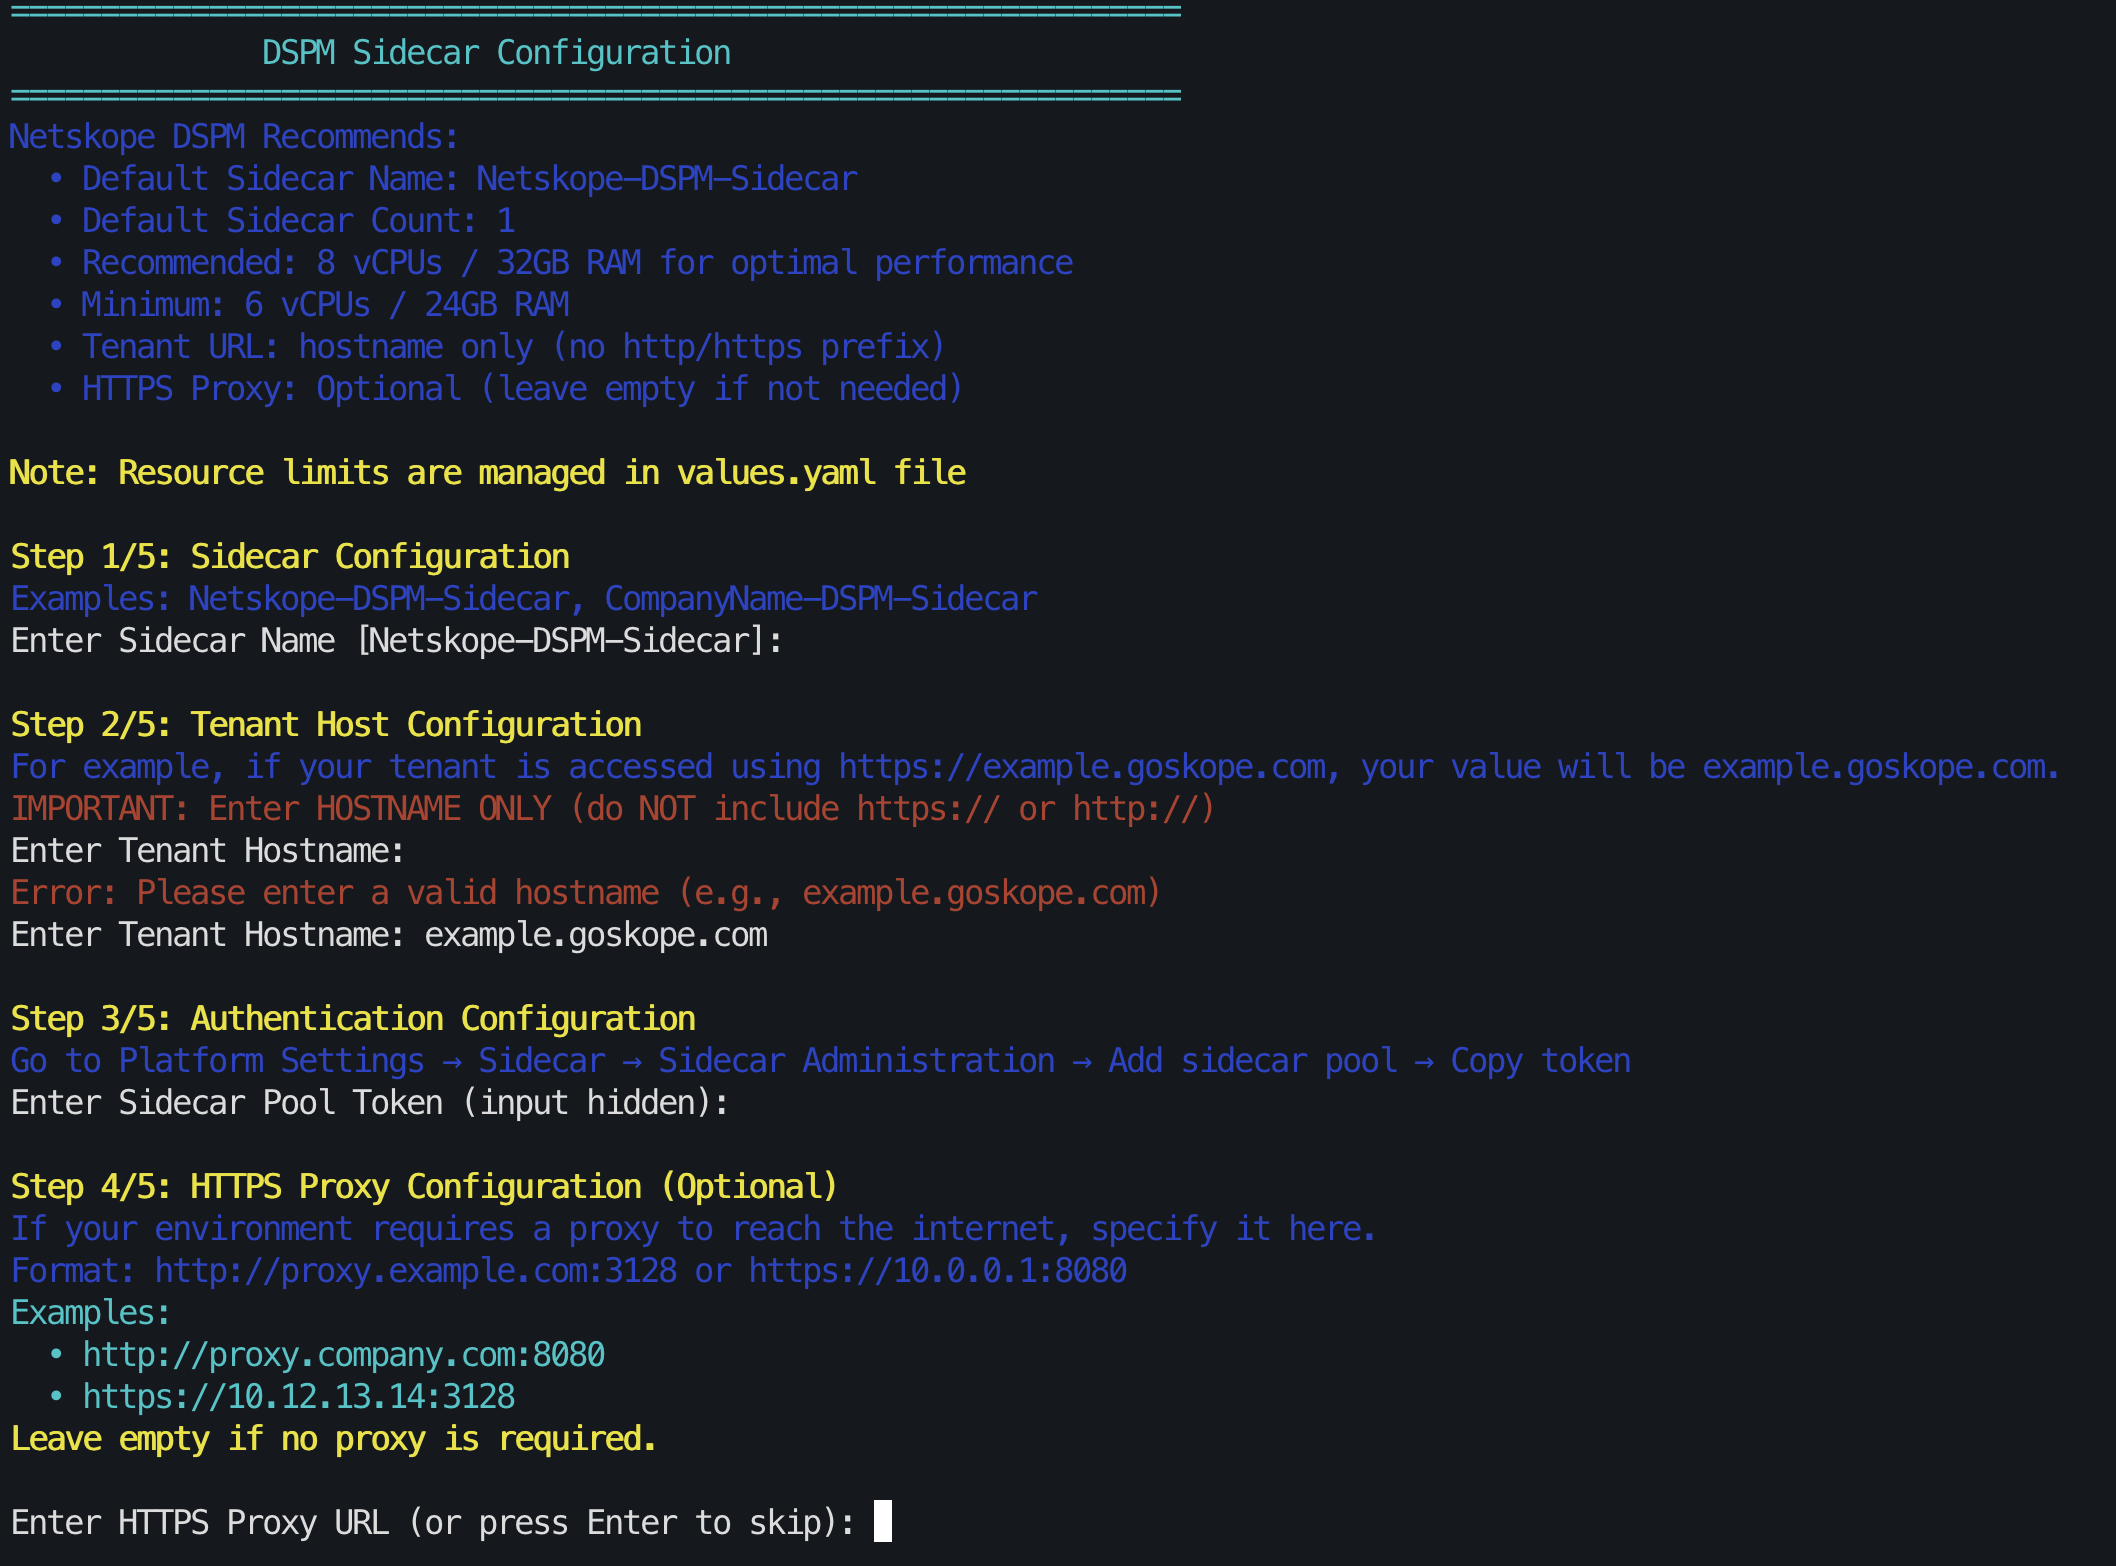Screen dimensions: 2116x1566
Task: Click the 'IMPORTANT: Enter HOSTNAME ONLY' warning line
Action: click(612, 808)
